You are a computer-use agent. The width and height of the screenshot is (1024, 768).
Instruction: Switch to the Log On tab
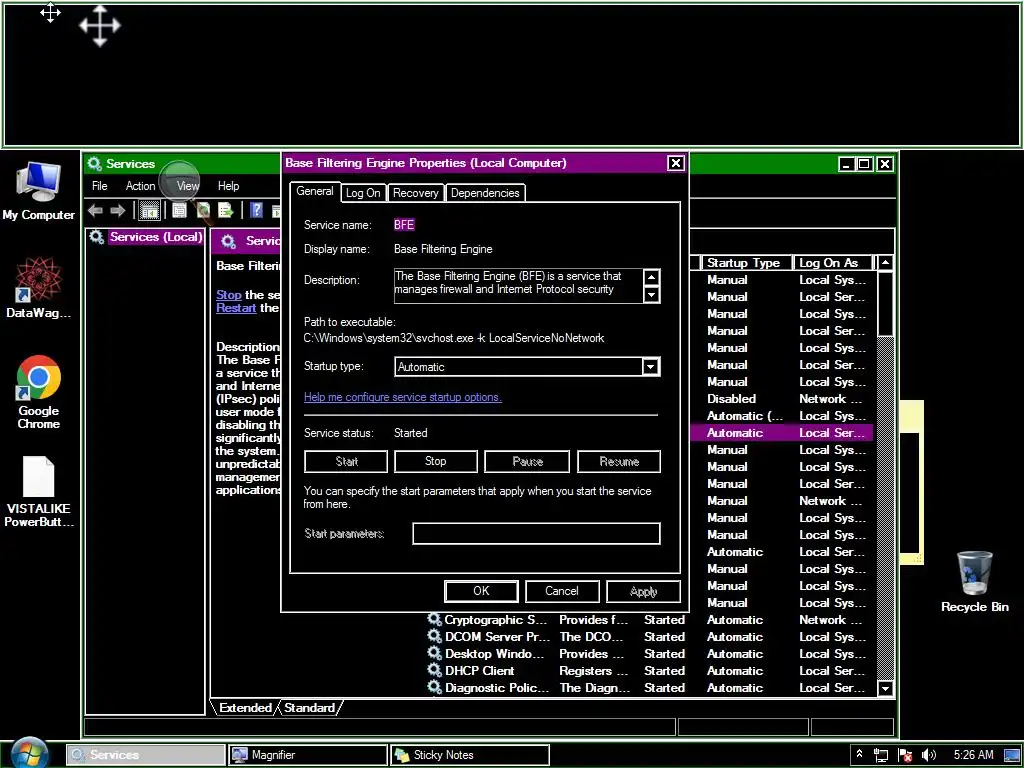pyautogui.click(x=363, y=193)
